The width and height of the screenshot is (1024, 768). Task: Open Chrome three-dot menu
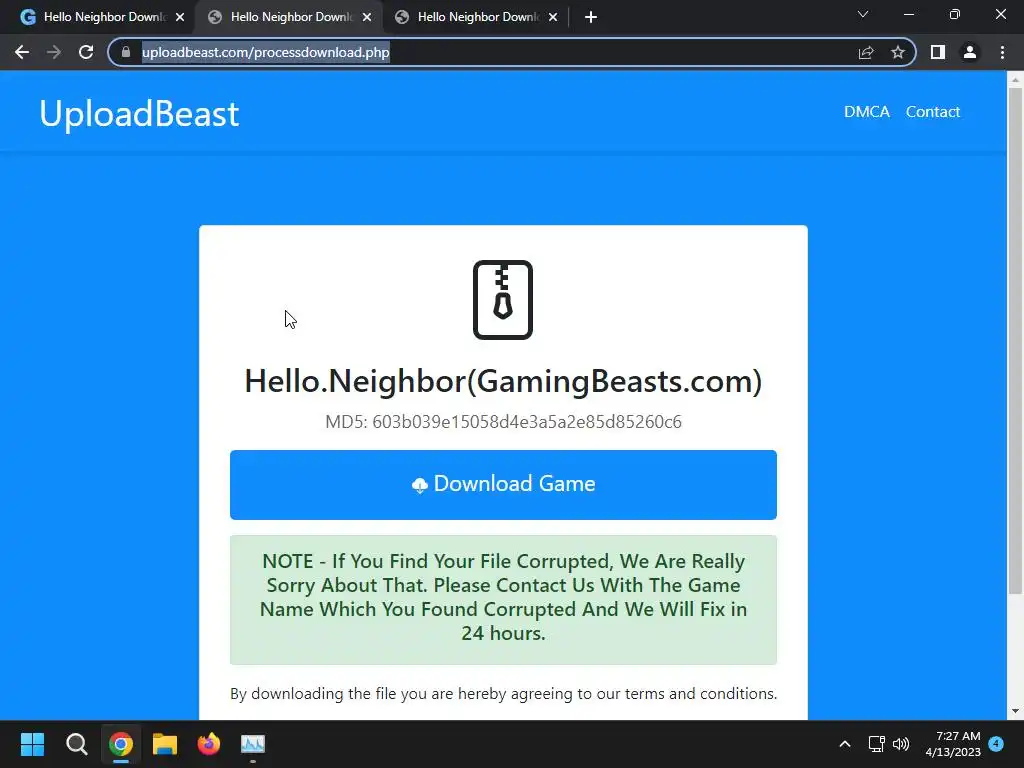(1002, 52)
